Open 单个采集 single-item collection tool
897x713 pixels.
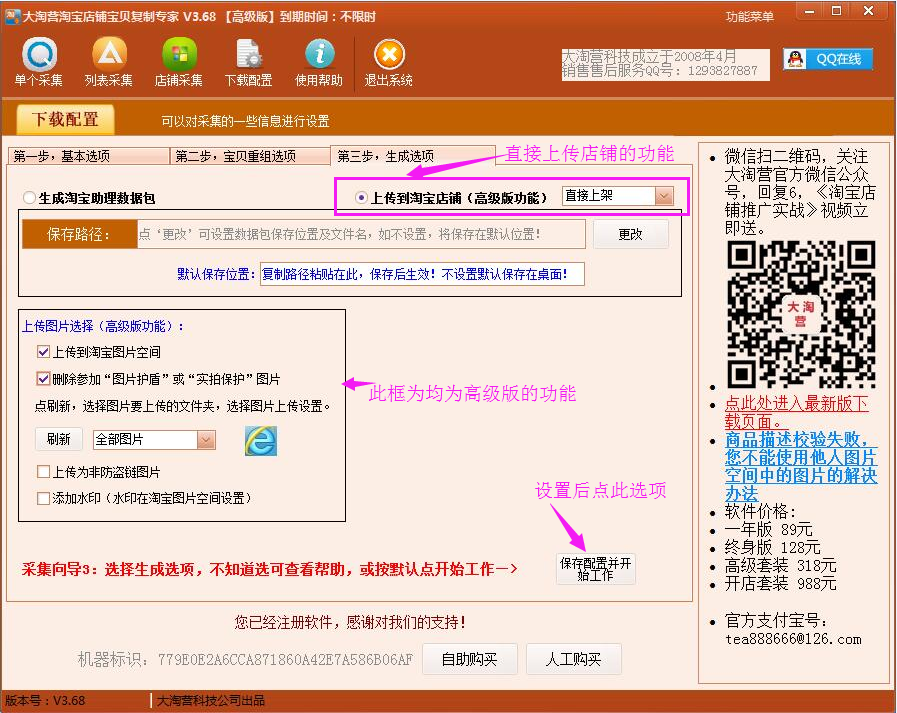tap(39, 62)
